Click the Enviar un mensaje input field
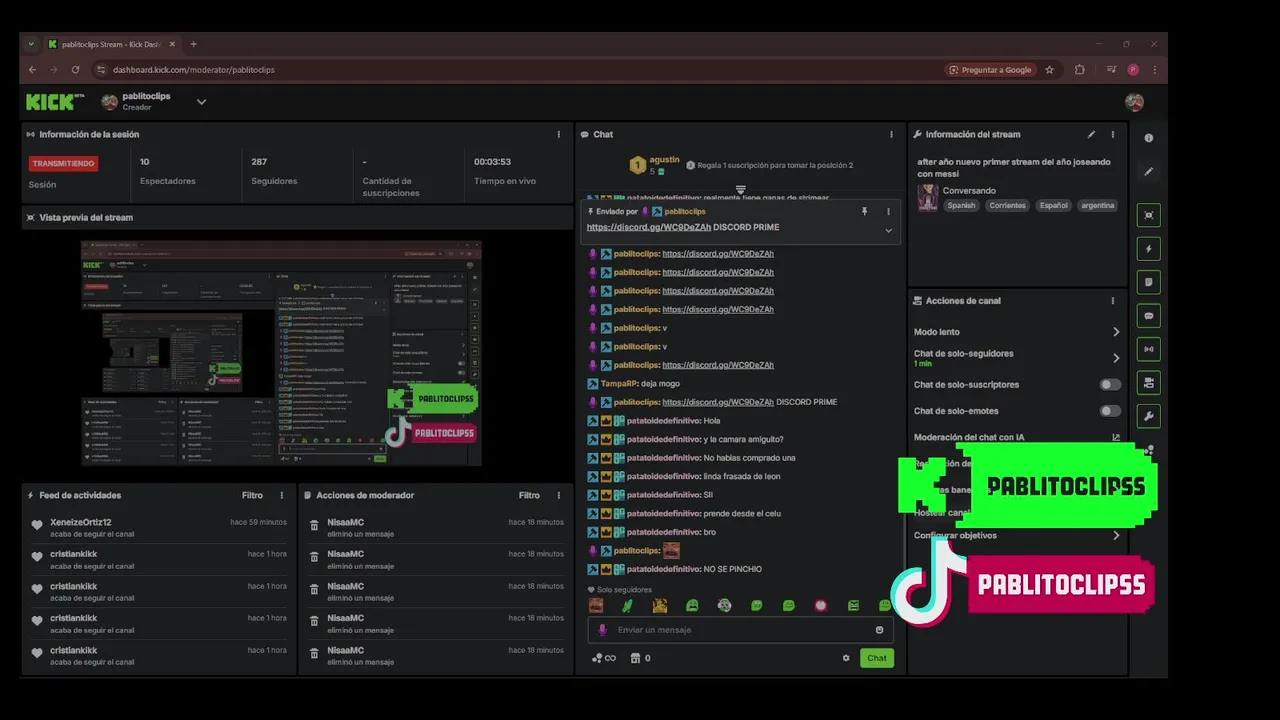Viewport: 1280px width, 720px height. pos(740,630)
